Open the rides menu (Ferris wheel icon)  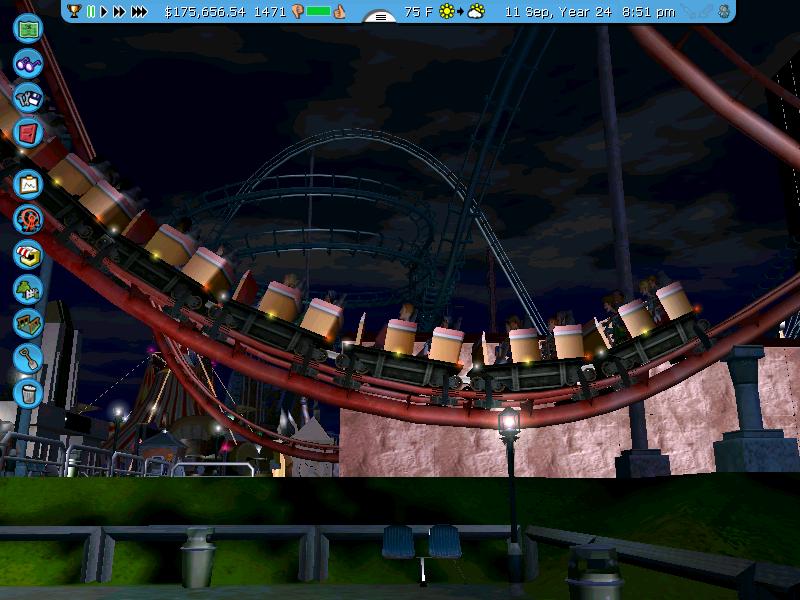[28, 219]
